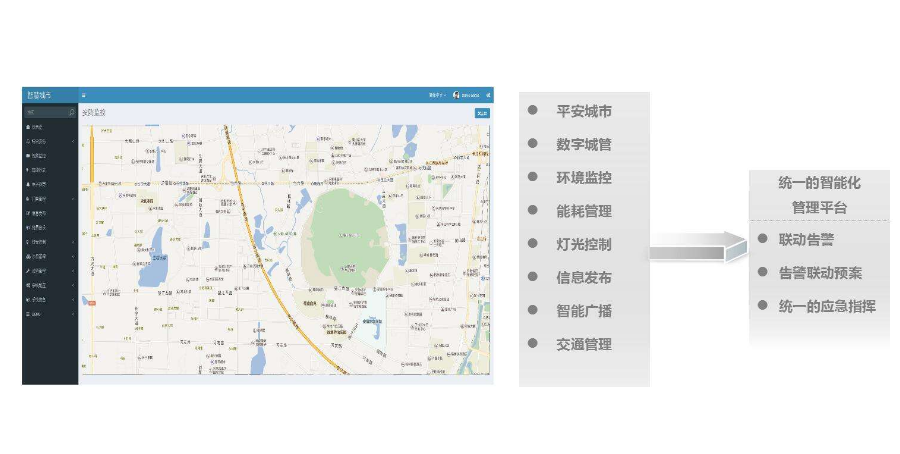Click the 信息发布 entry
Viewport: 900px width, 454px height.
pyautogui.click(x=583, y=278)
